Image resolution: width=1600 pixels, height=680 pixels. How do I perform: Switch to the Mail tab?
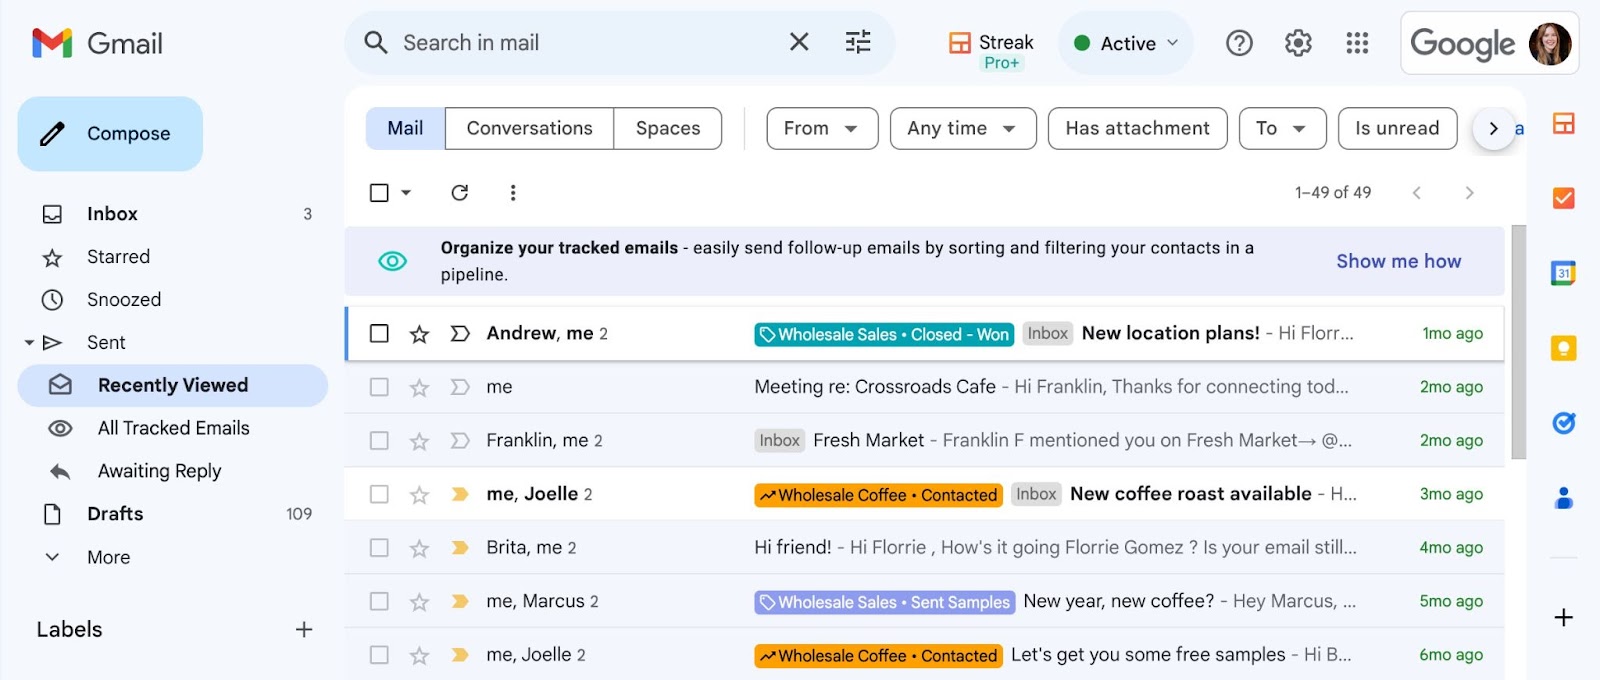click(405, 128)
